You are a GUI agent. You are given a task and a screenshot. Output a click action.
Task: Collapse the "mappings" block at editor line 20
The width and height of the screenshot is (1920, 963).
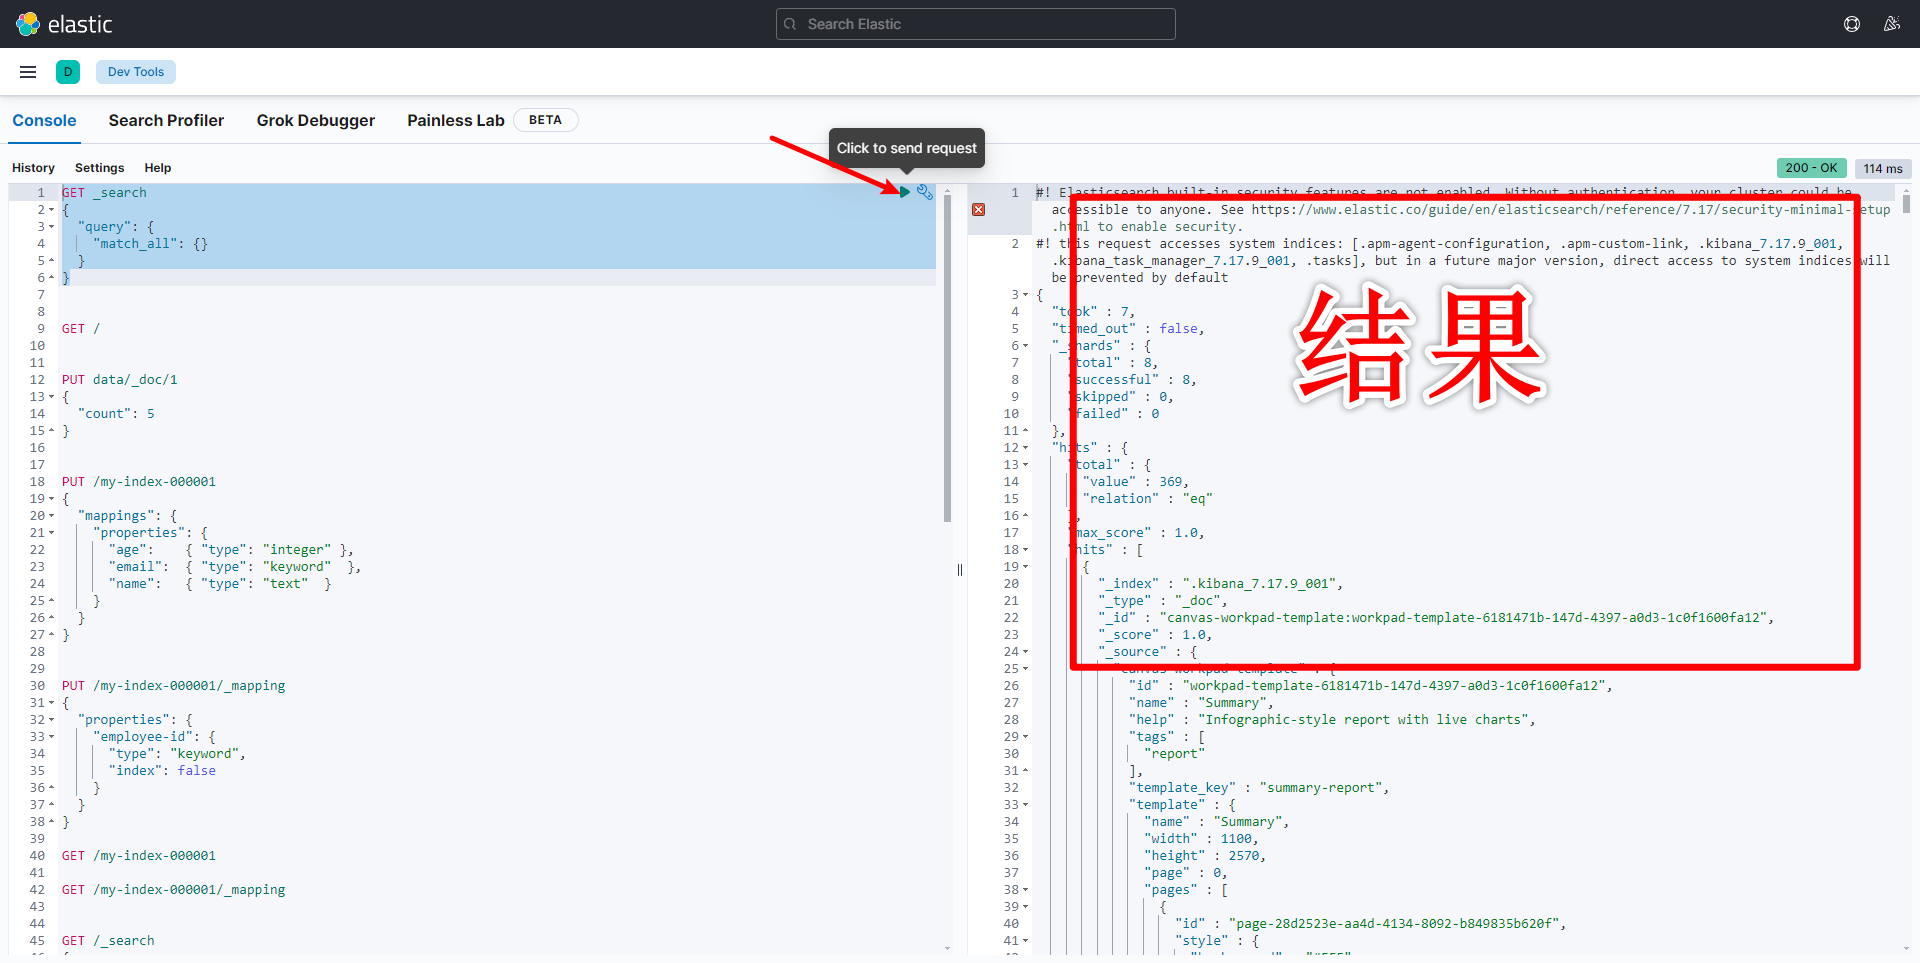point(52,516)
